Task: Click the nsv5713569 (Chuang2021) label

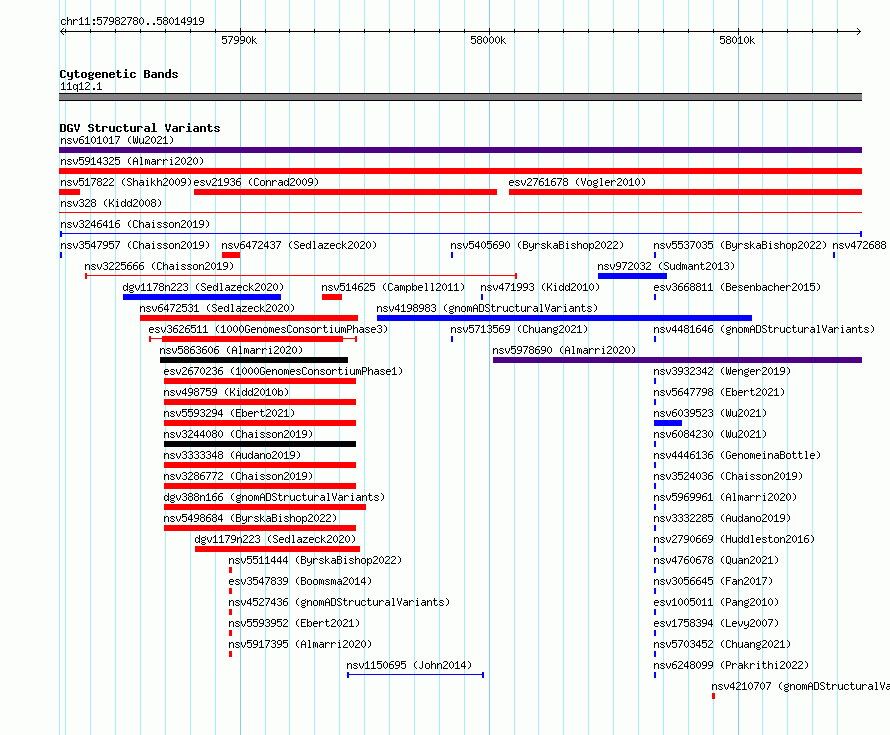Action: point(519,329)
